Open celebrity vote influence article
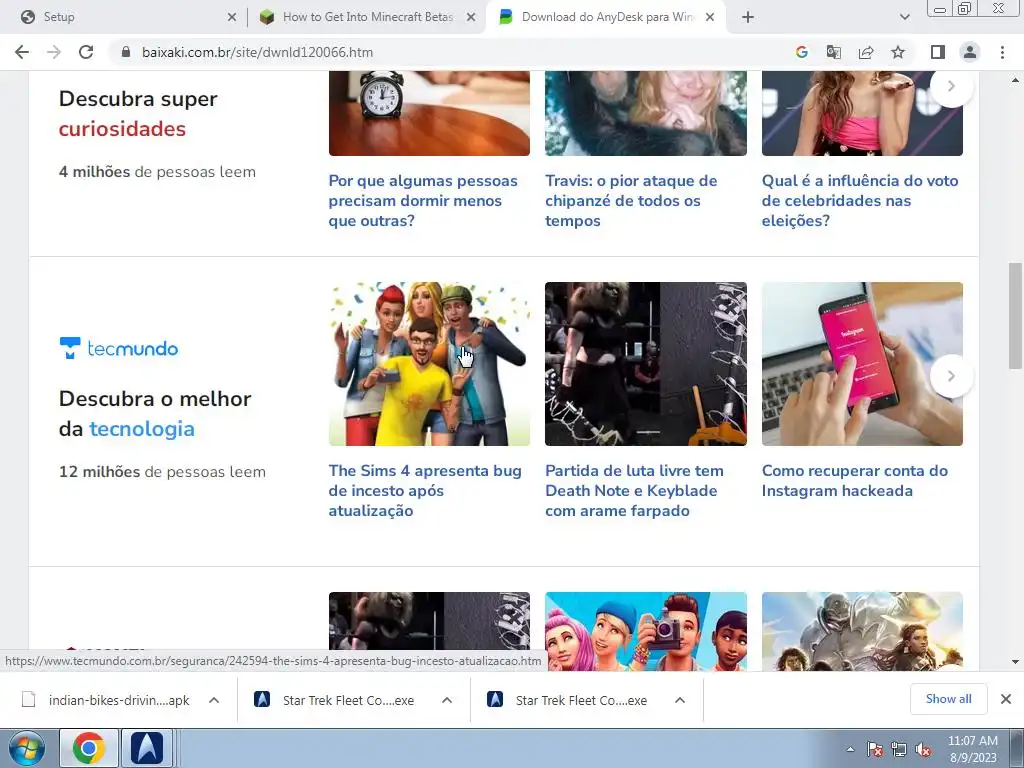Viewport: 1024px width, 768px height. tap(859, 200)
